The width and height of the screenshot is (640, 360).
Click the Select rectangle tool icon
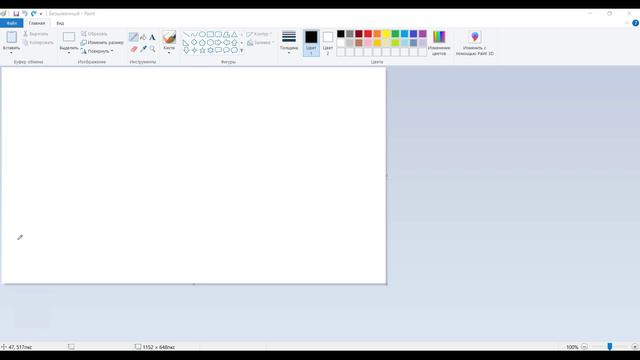point(69,37)
